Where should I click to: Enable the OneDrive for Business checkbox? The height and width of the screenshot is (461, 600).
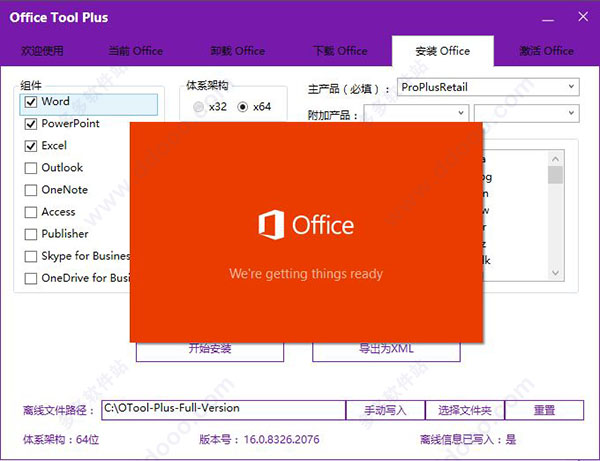[31, 279]
